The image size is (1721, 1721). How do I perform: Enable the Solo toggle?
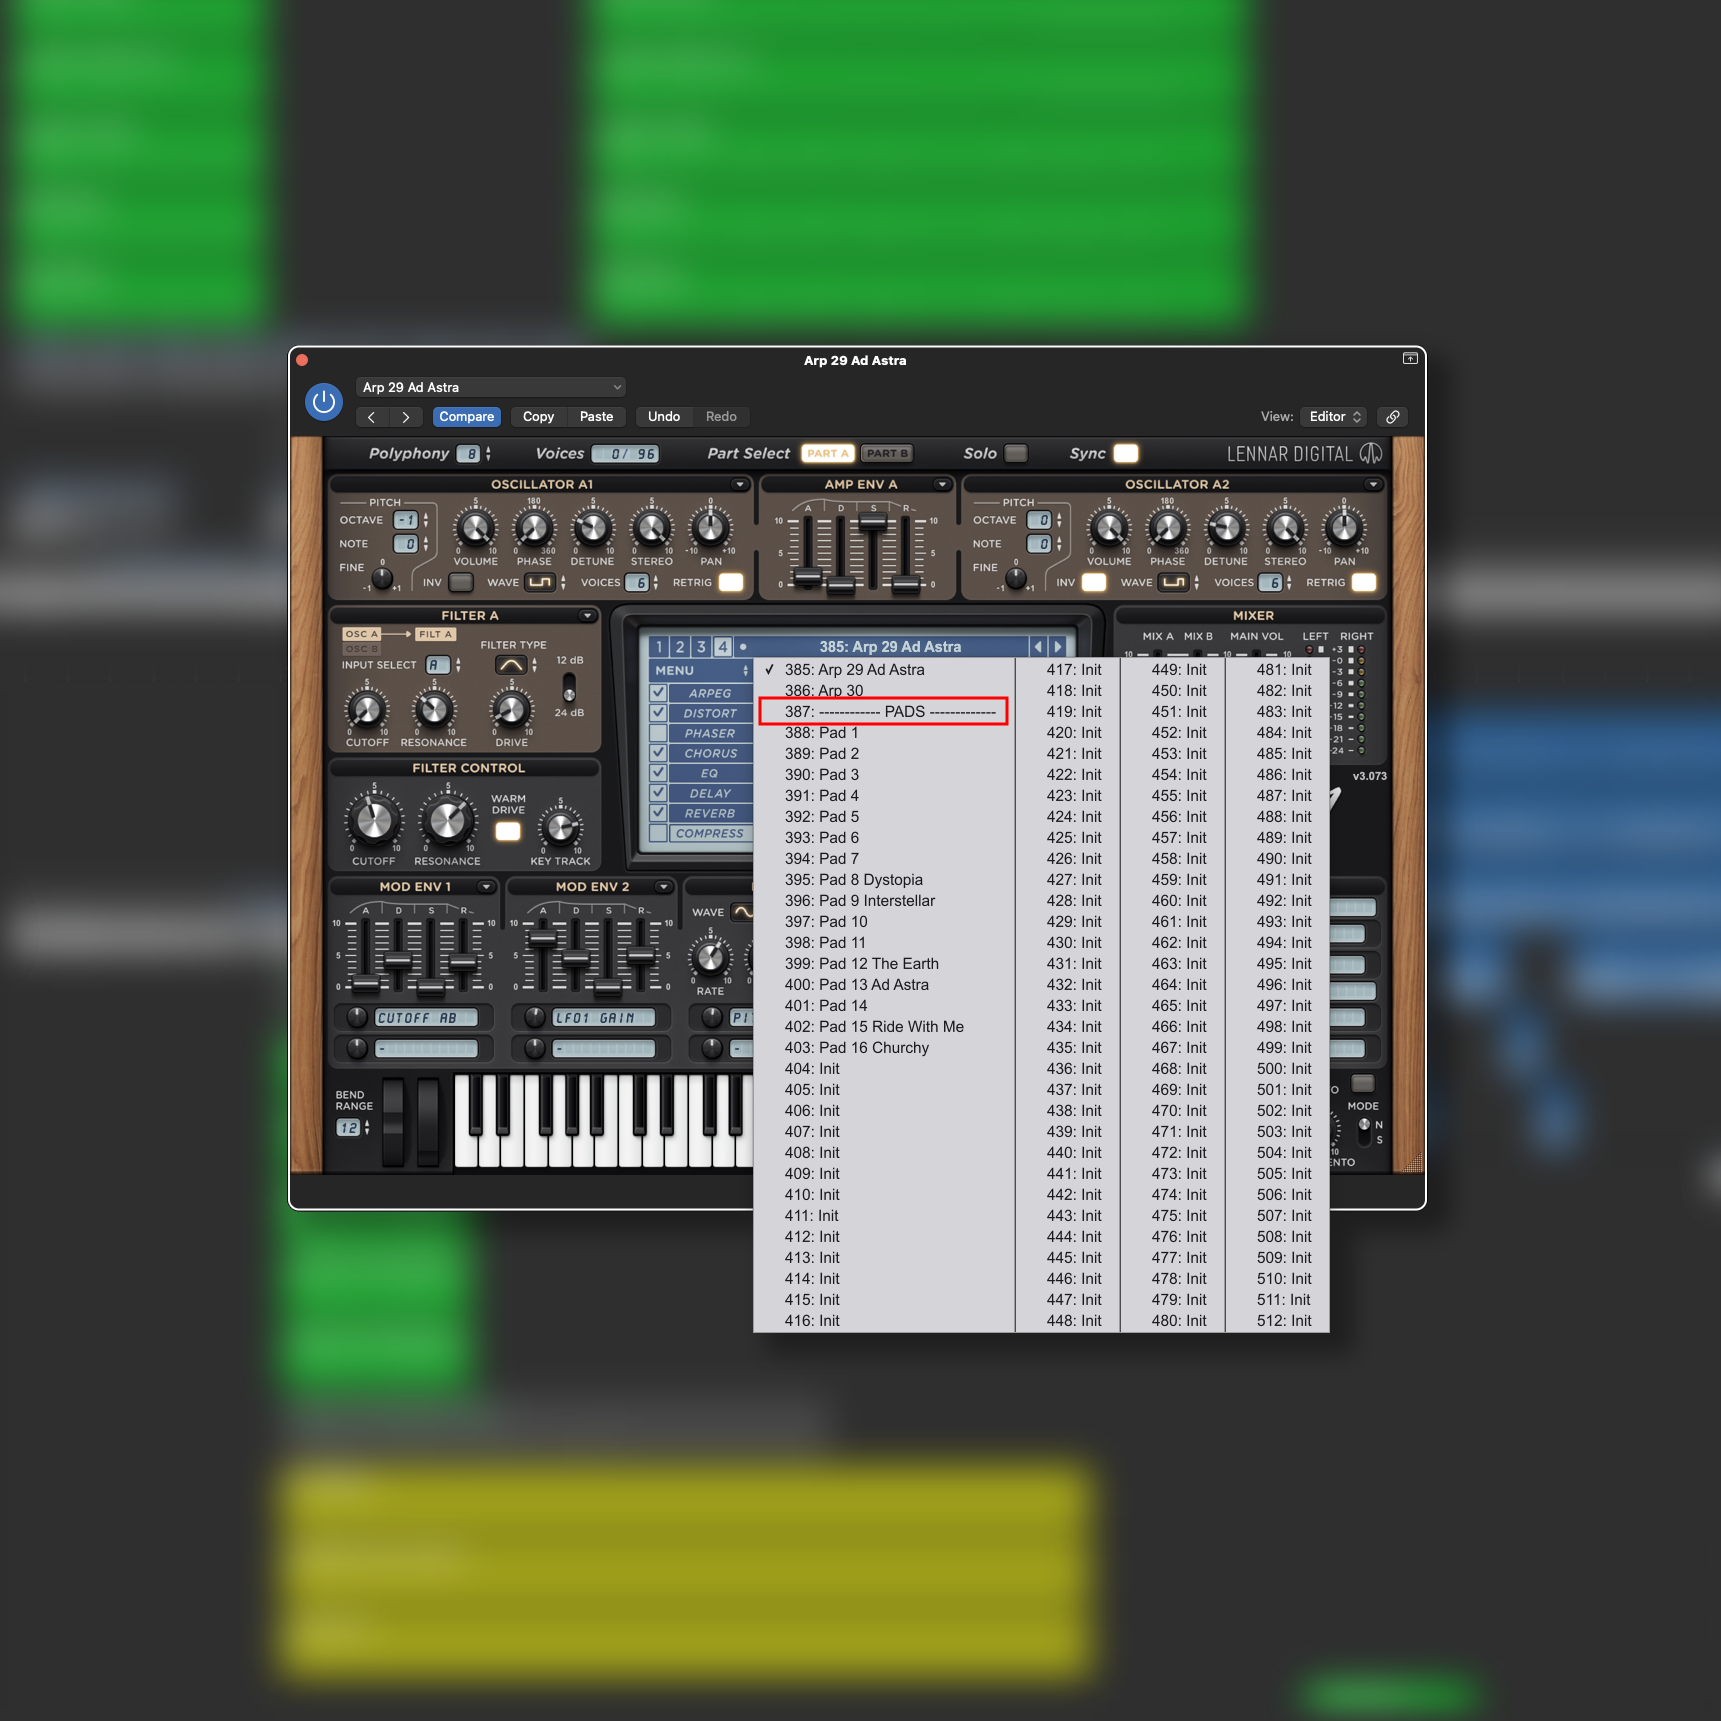(1017, 453)
